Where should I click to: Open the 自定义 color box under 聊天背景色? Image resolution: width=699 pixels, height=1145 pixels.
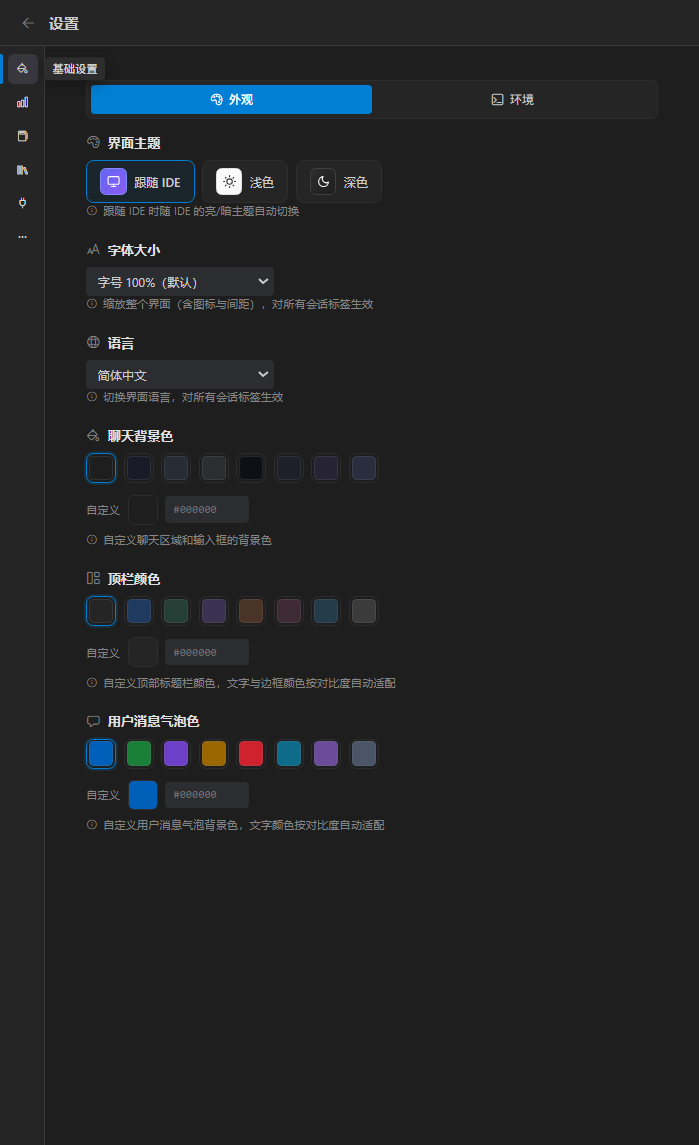143,510
